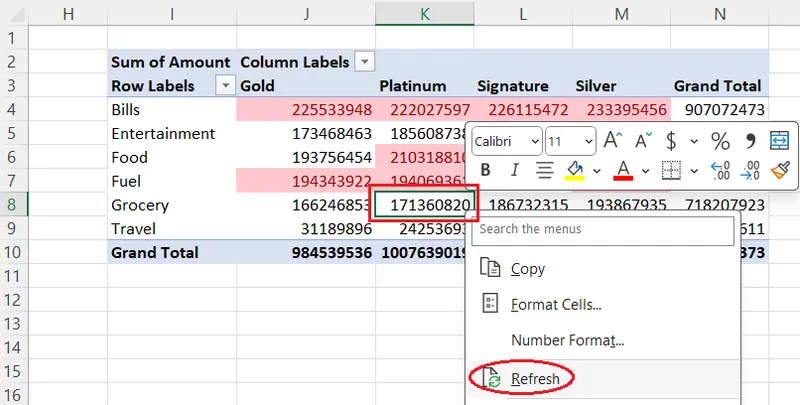Select the Format Painter brush
The width and height of the screenshot is (800, 405).
click(780, 171)
